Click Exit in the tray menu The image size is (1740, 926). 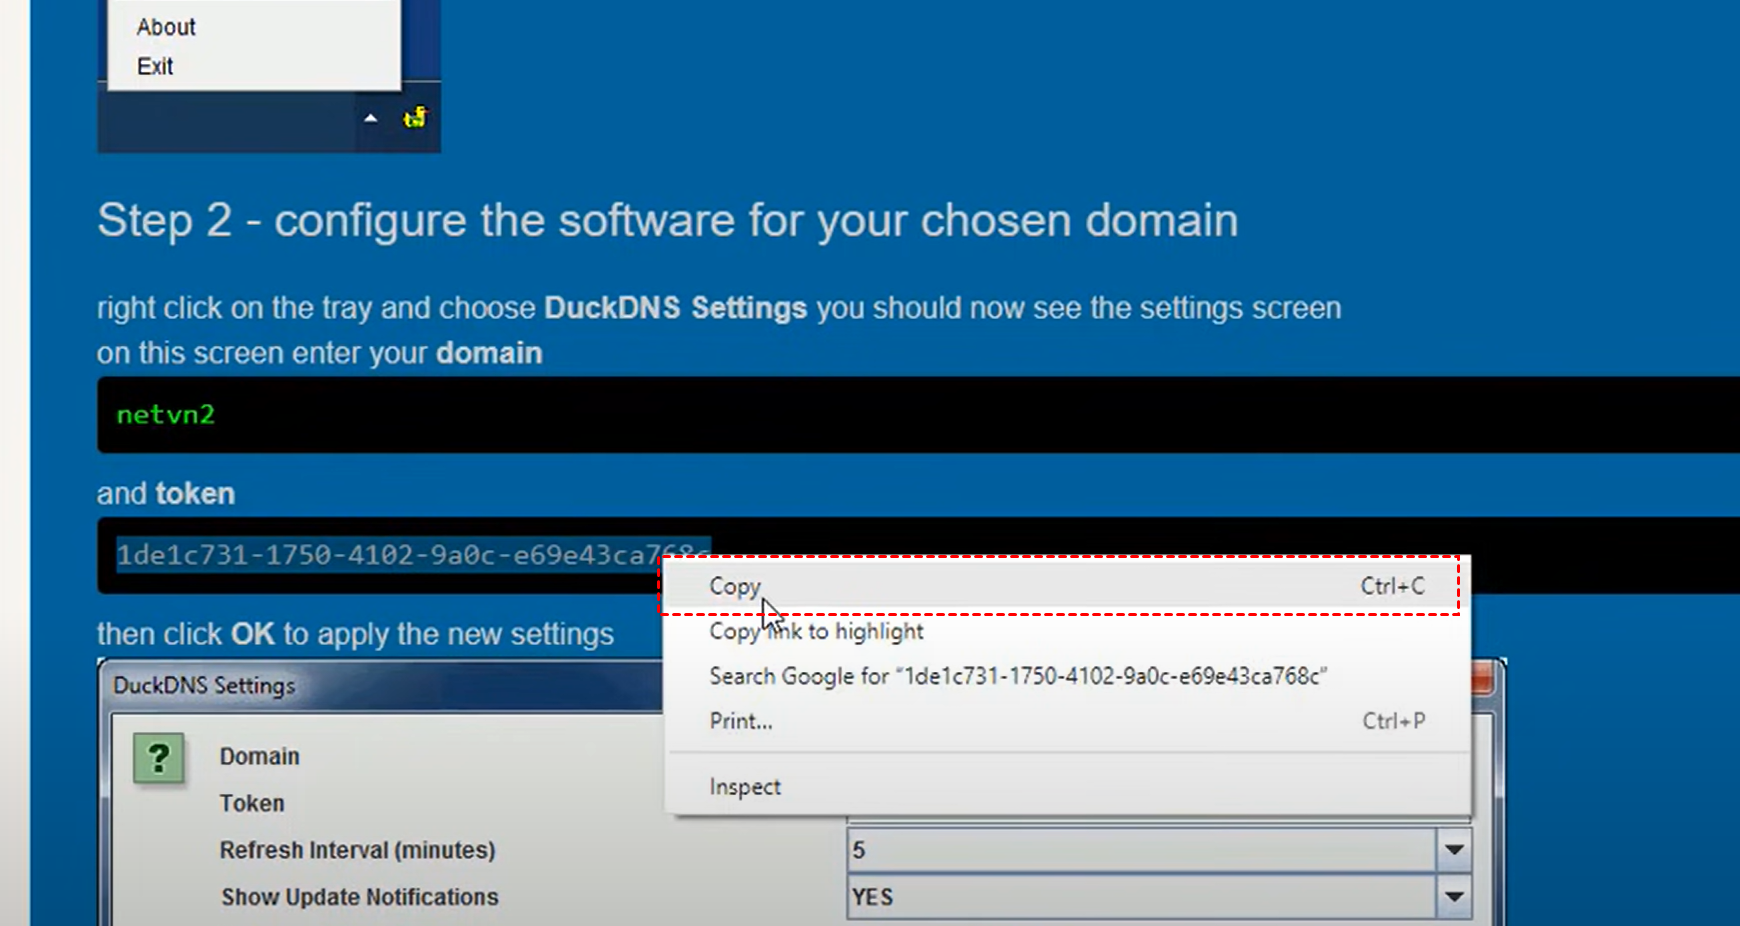click(x=155, y=66)
